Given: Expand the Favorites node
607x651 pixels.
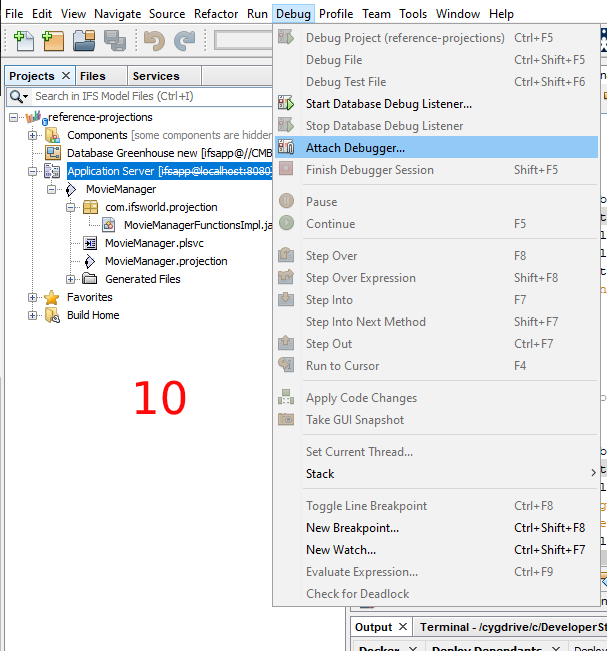Looking at the screenshot, I should pyautogui.click(x=33, y=297).
